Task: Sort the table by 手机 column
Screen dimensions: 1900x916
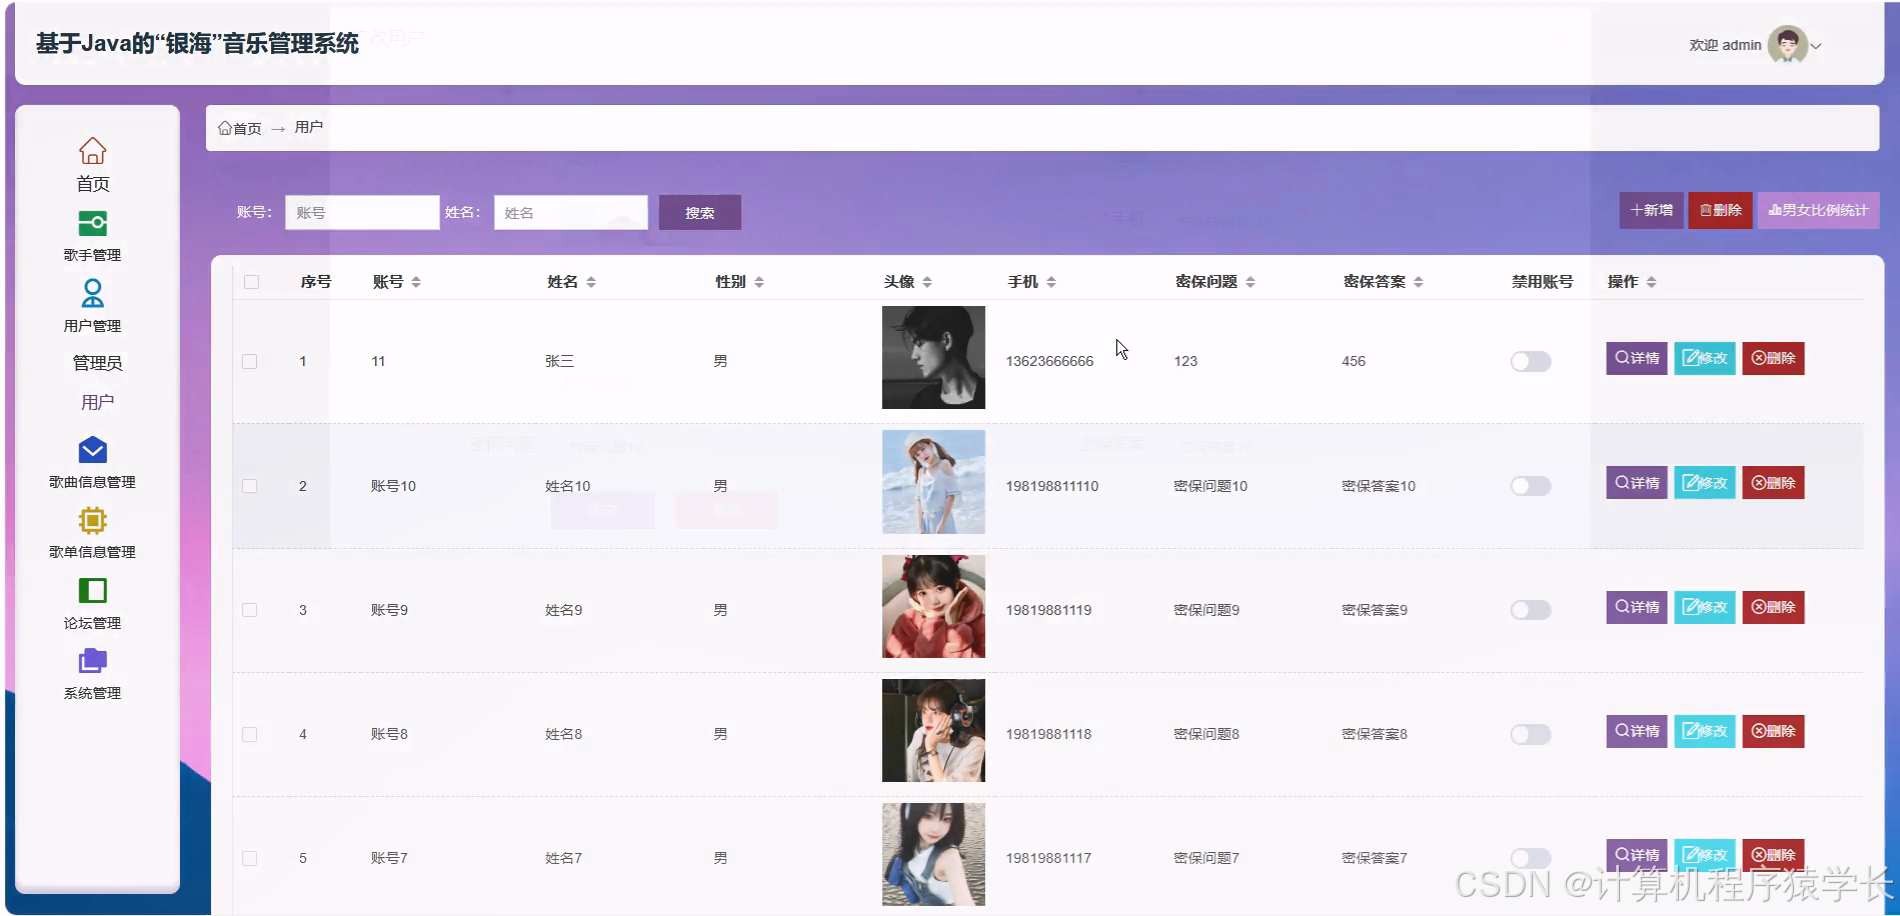Action: 1051,281
